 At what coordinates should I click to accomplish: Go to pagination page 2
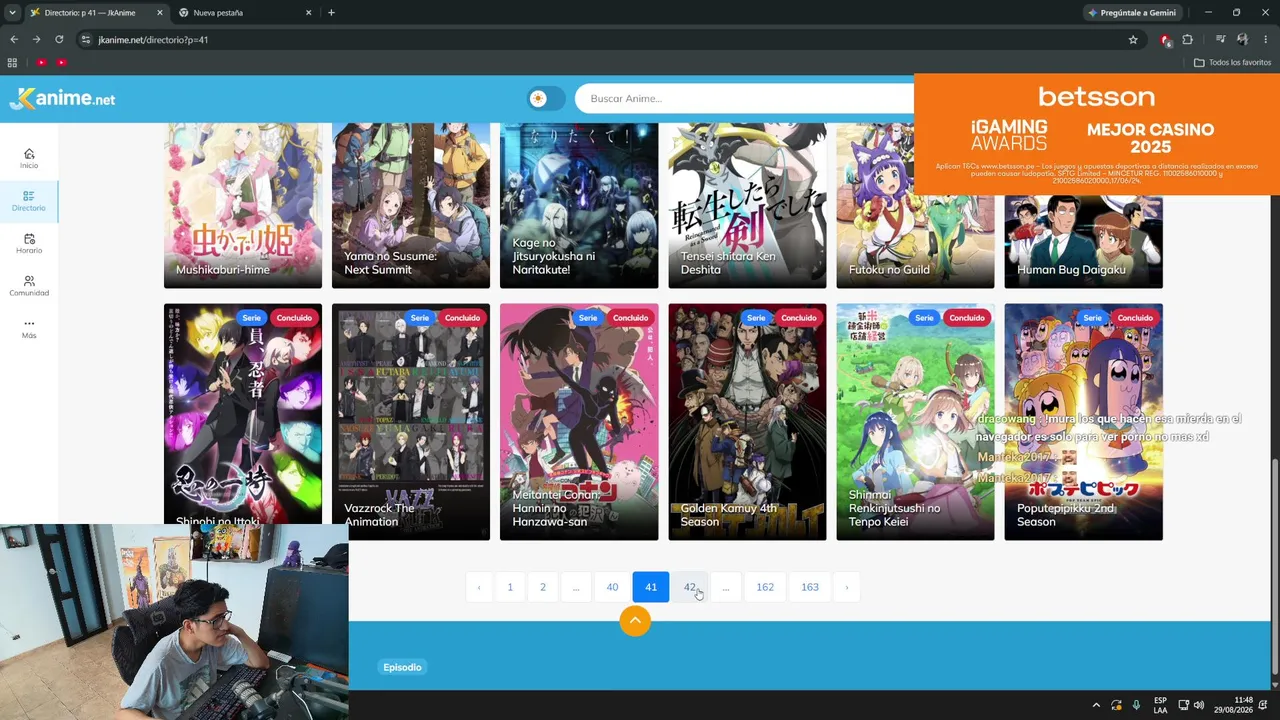pos(543,587)
